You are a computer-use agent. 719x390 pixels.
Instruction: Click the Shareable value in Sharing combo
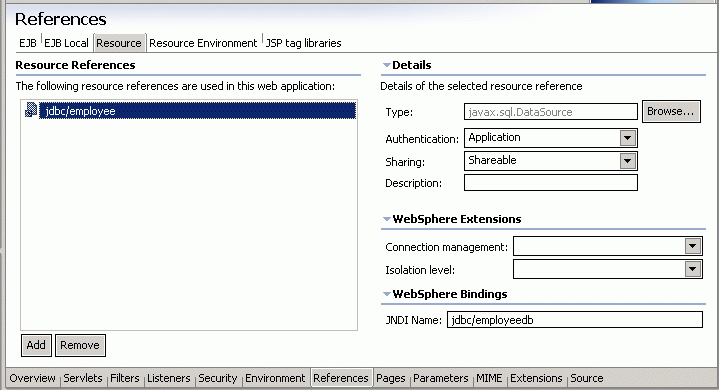492,160
